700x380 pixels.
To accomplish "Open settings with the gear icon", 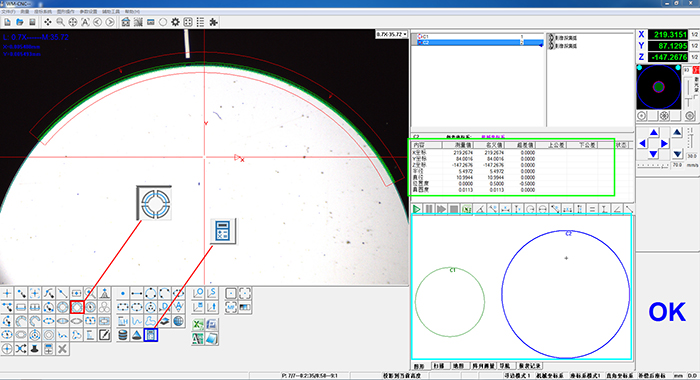I will pos(175,22).
